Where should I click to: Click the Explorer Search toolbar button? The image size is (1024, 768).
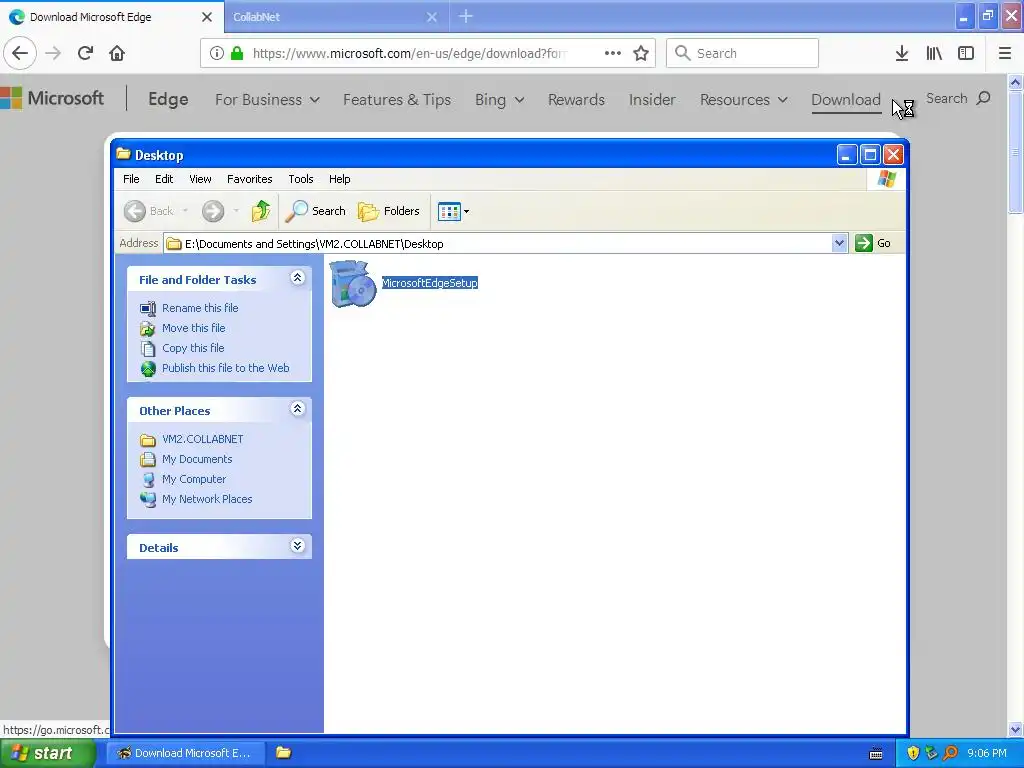[x=315, y=211]
